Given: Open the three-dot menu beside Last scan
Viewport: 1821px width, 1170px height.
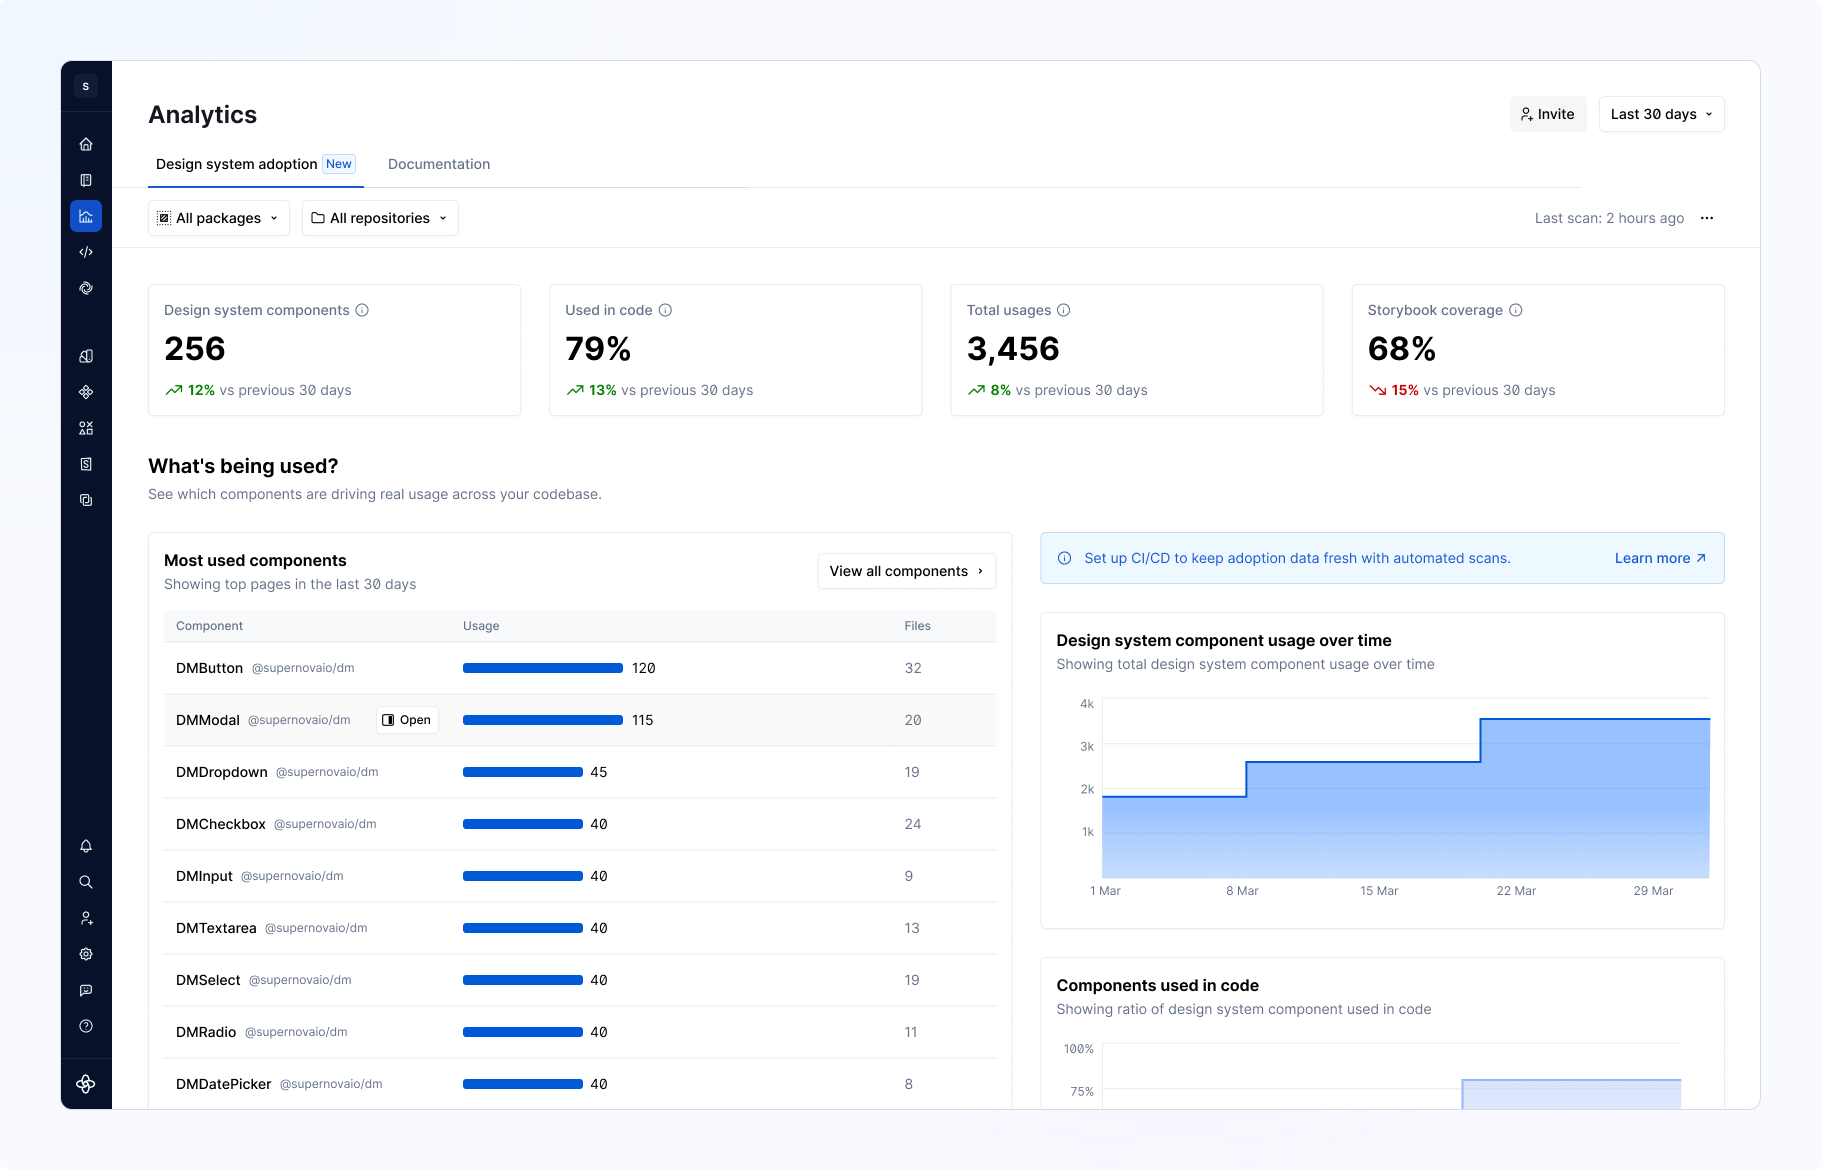Looking at the screenshot, I should pyautogui.click(x=1707, y=218).
